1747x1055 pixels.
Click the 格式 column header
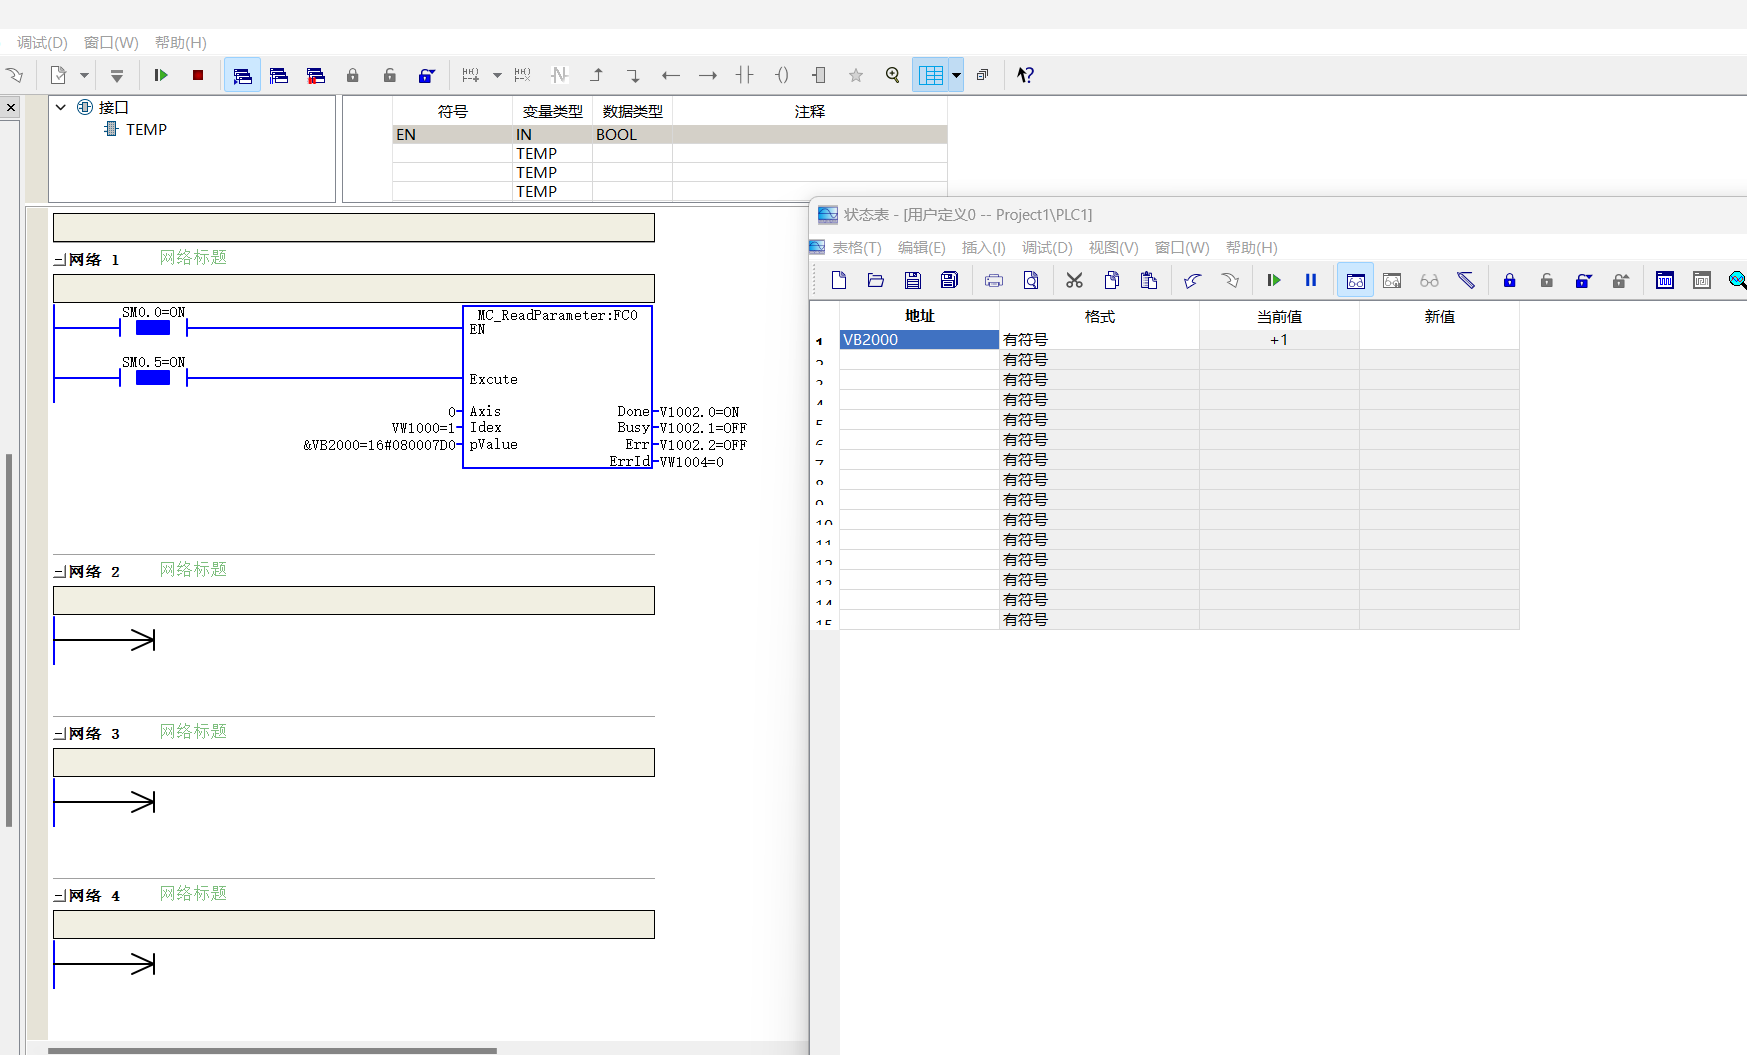pos(1099,316)
